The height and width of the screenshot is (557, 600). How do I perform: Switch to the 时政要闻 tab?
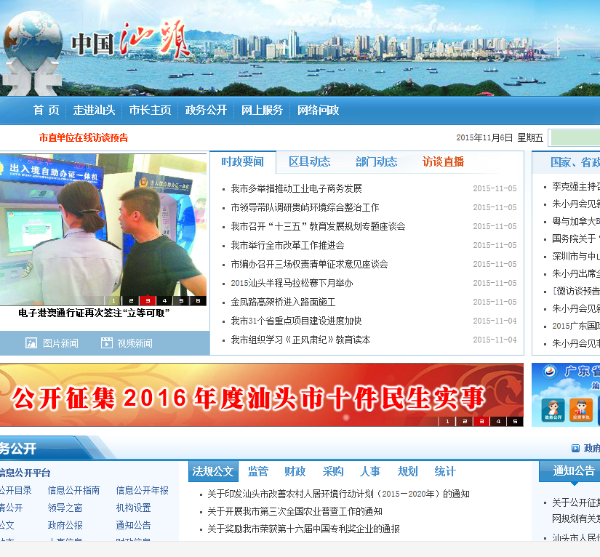tap(243, 162)
